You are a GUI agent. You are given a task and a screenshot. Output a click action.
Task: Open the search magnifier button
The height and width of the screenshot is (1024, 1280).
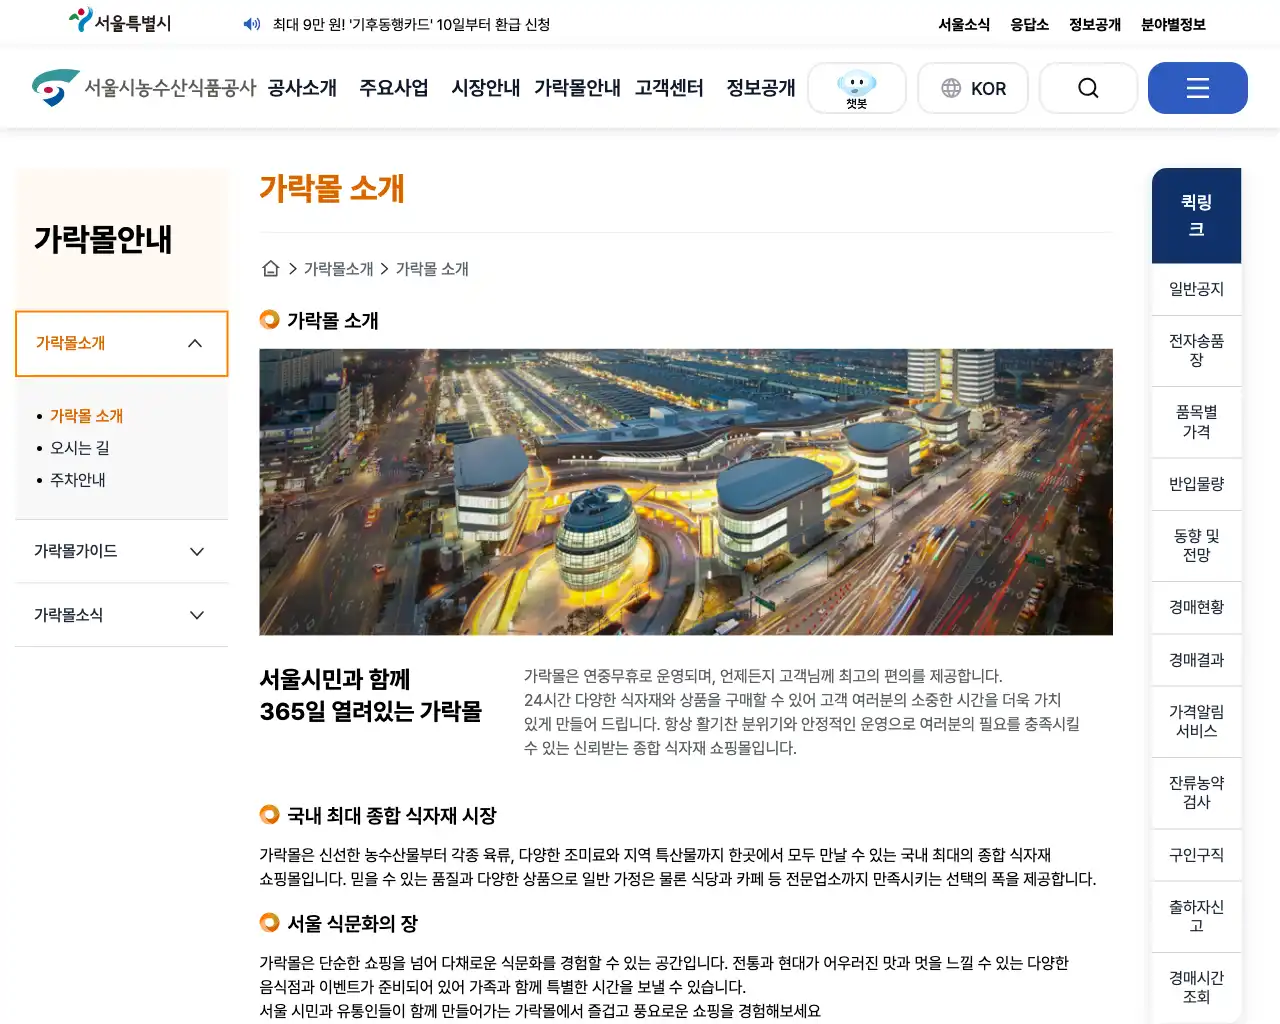(x=1088, y=88)
